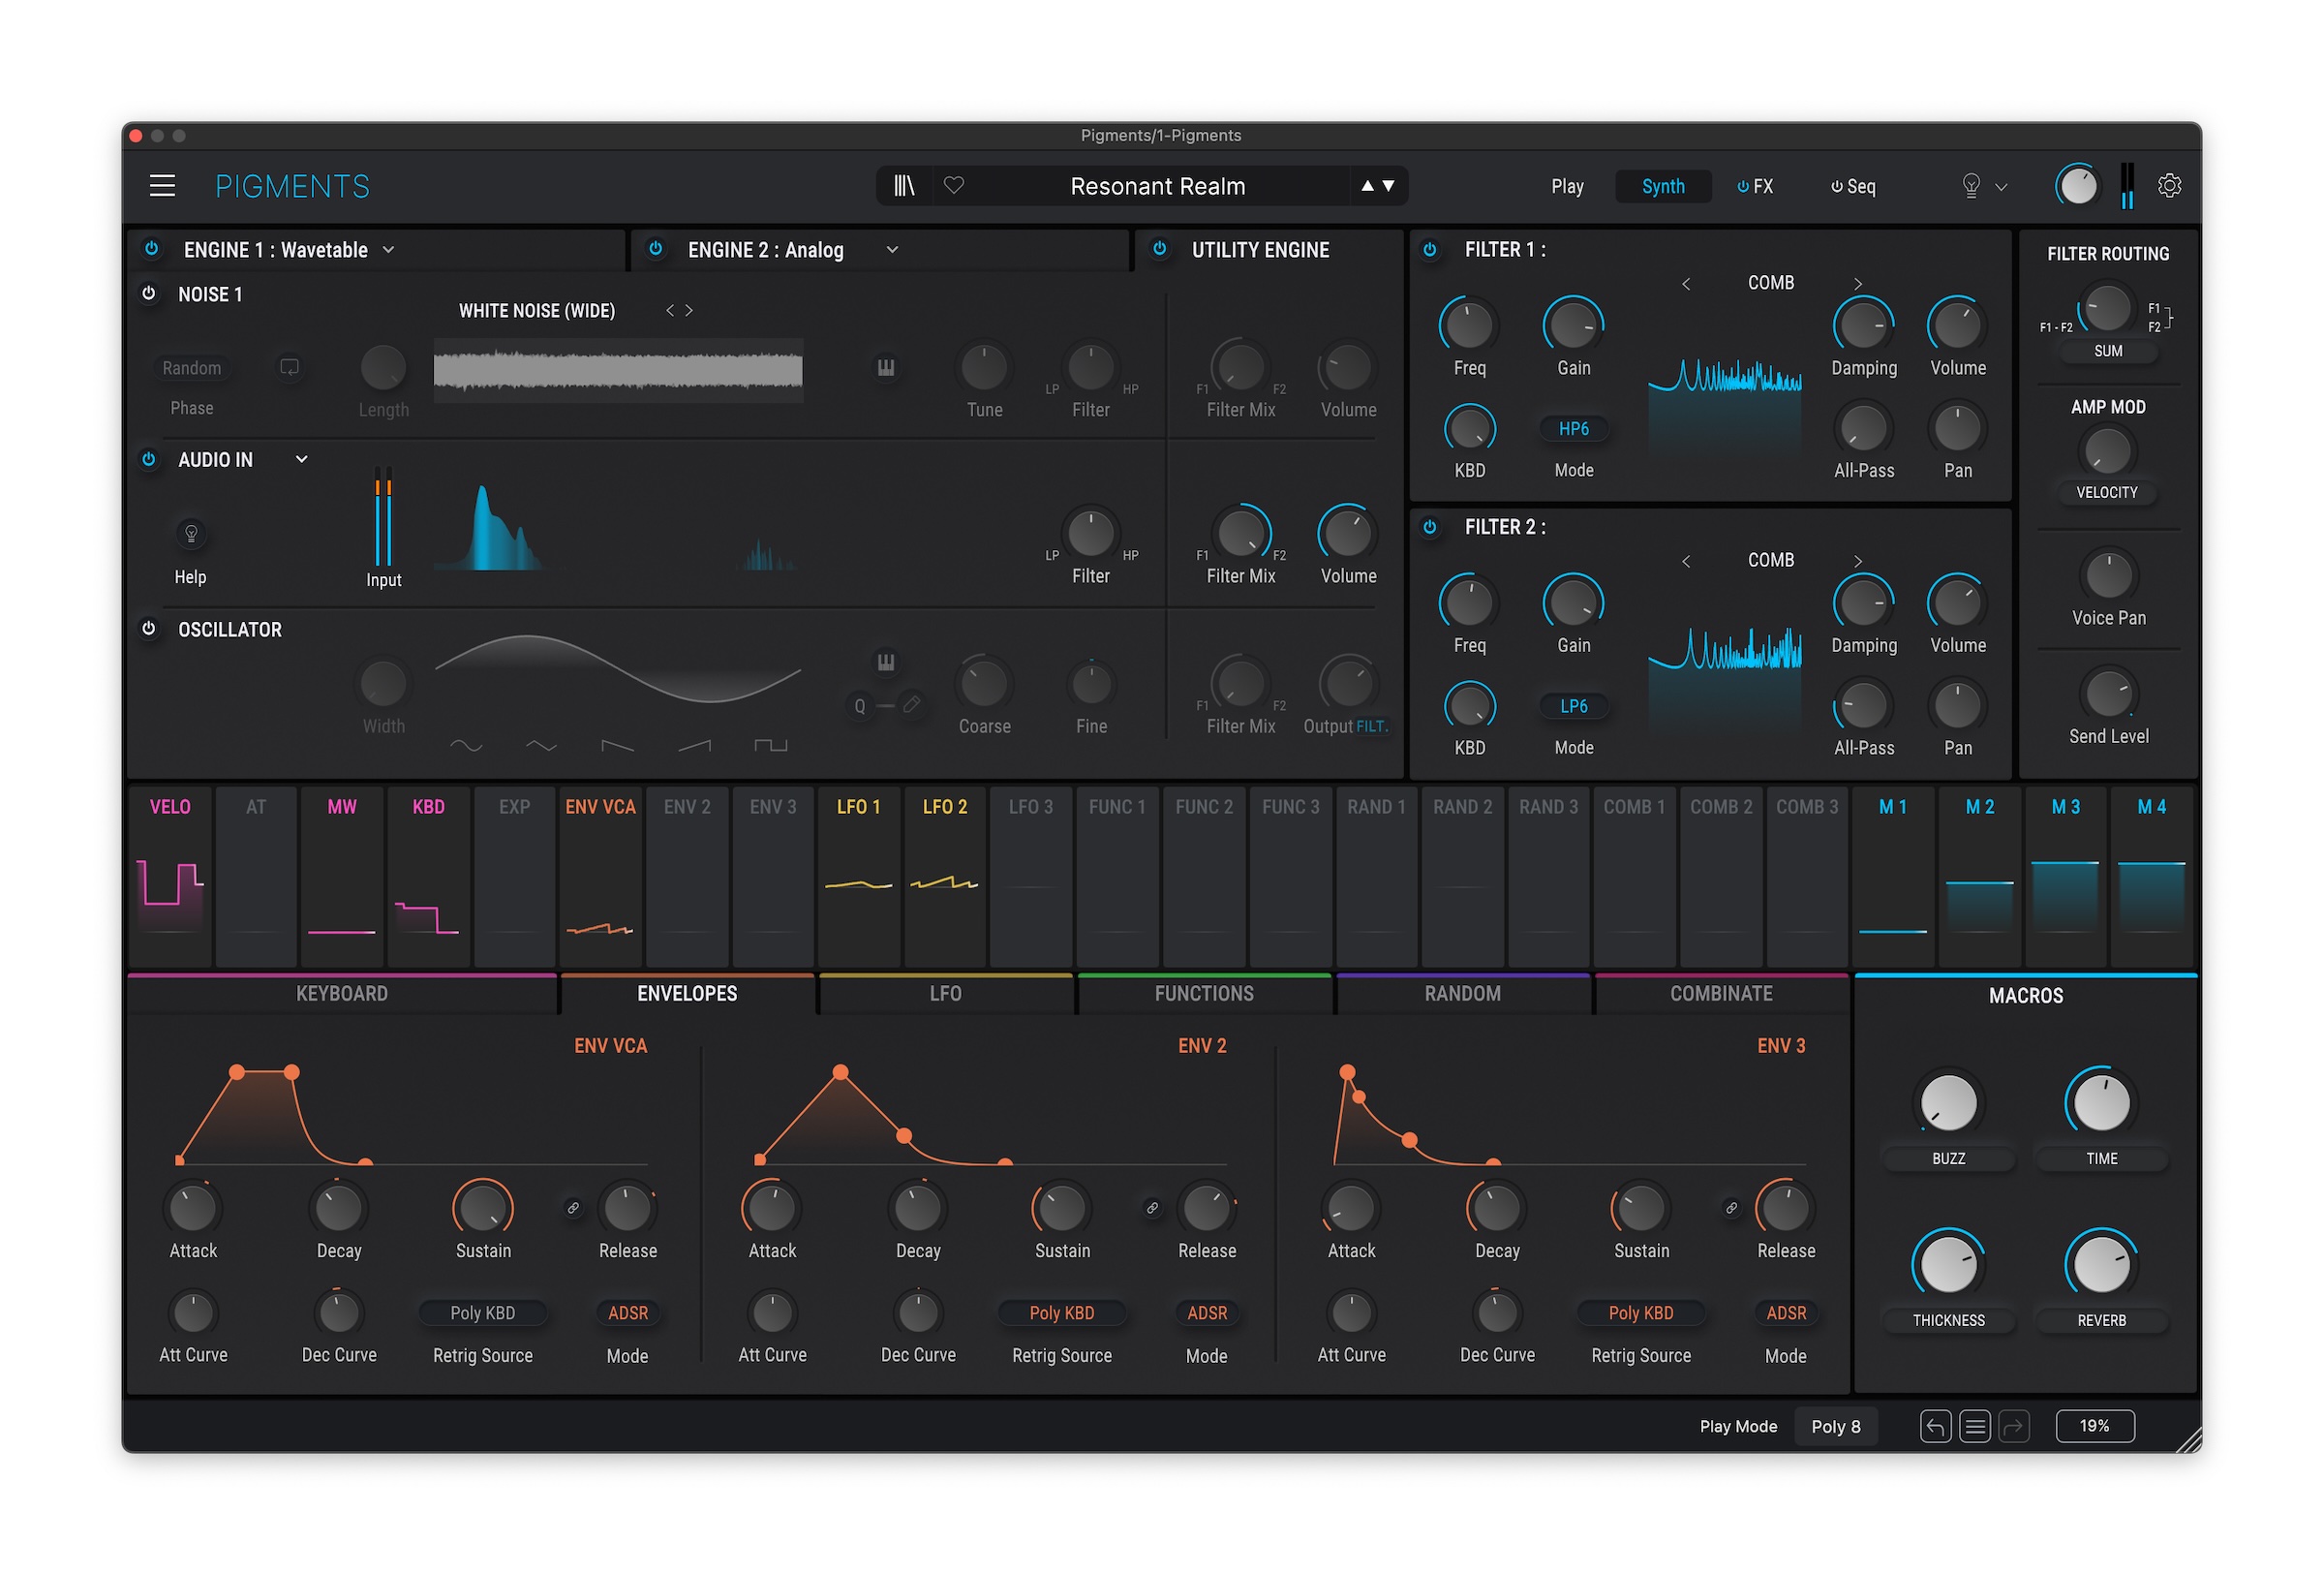This screenshot has height=1575, width=2324.
Task: Toggle Utility Engine power button
Action: point(1160,249)
